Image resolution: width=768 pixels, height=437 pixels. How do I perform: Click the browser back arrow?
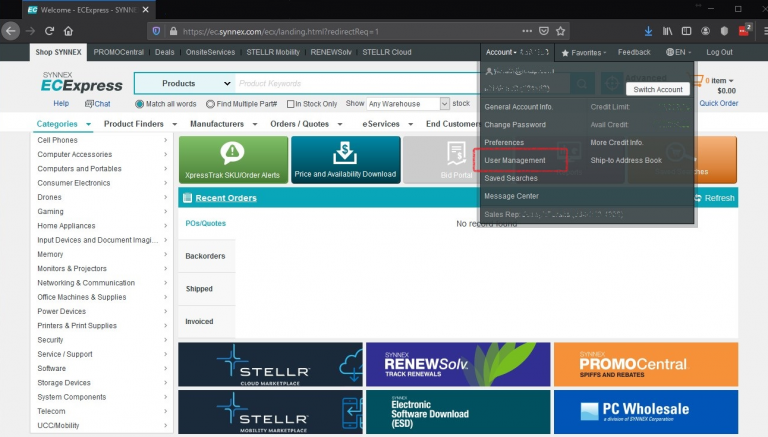[x=11, y=31]
